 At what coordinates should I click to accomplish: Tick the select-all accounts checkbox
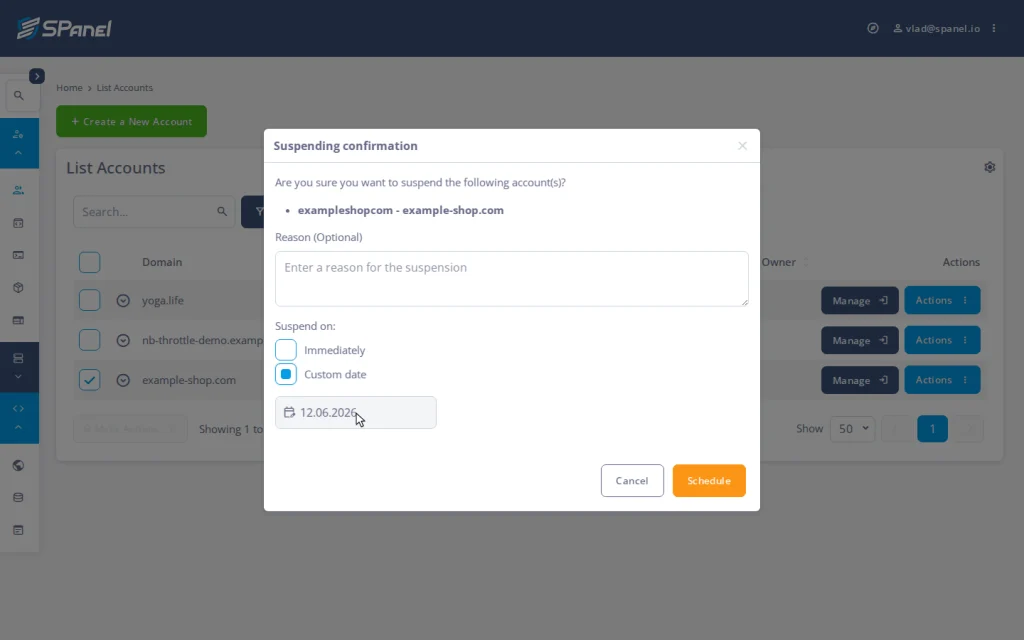point(89,262)
